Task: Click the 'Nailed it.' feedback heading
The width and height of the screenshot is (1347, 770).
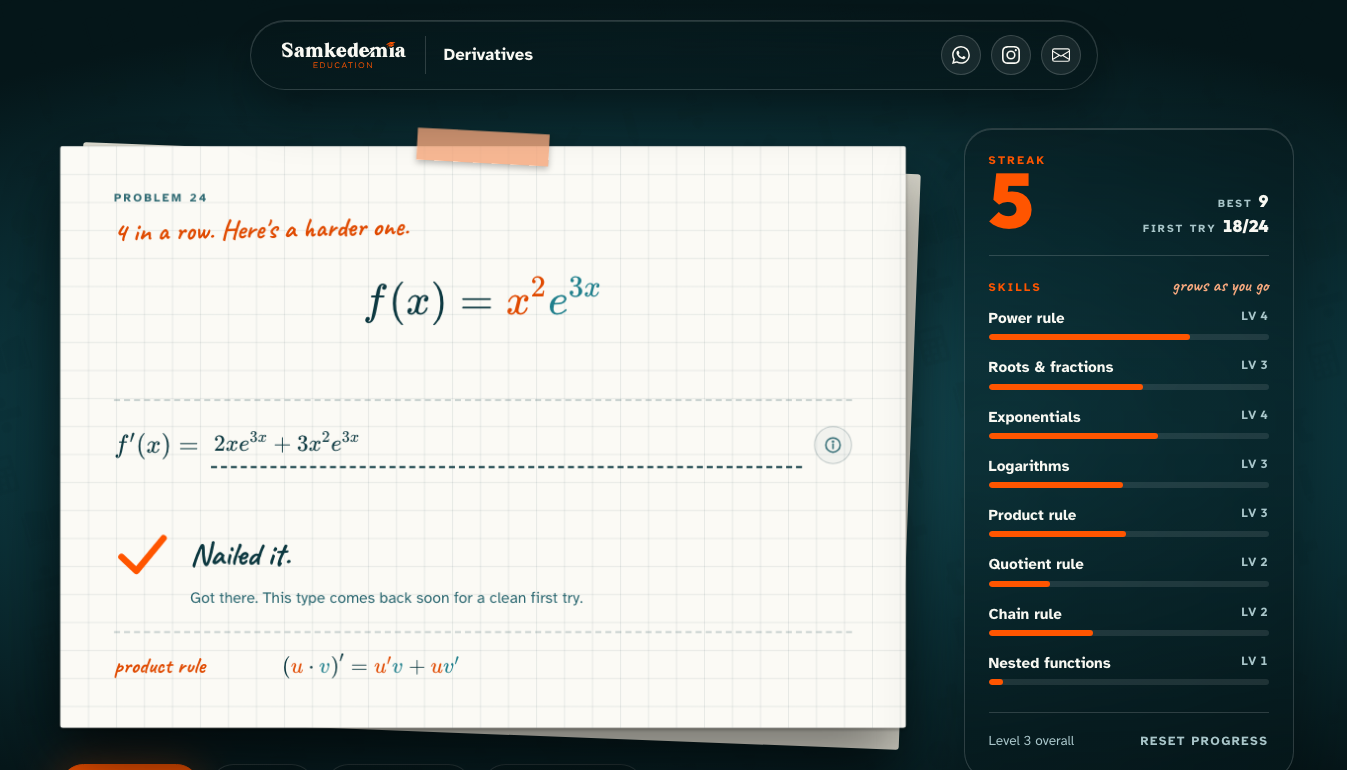Action: 242,555
